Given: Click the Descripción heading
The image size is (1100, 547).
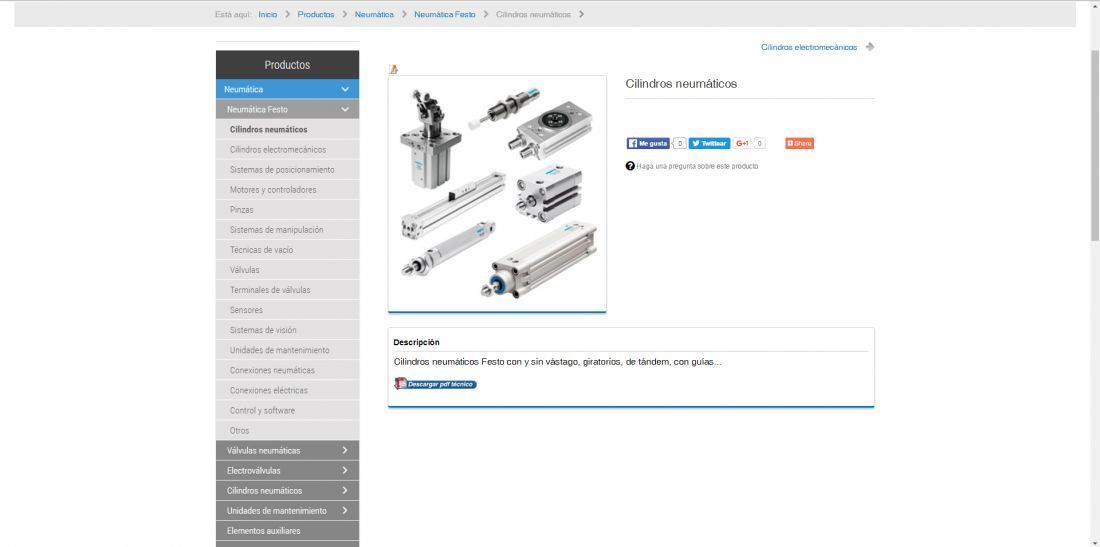Looking at the screenshot, I should (x=417, y=342).
